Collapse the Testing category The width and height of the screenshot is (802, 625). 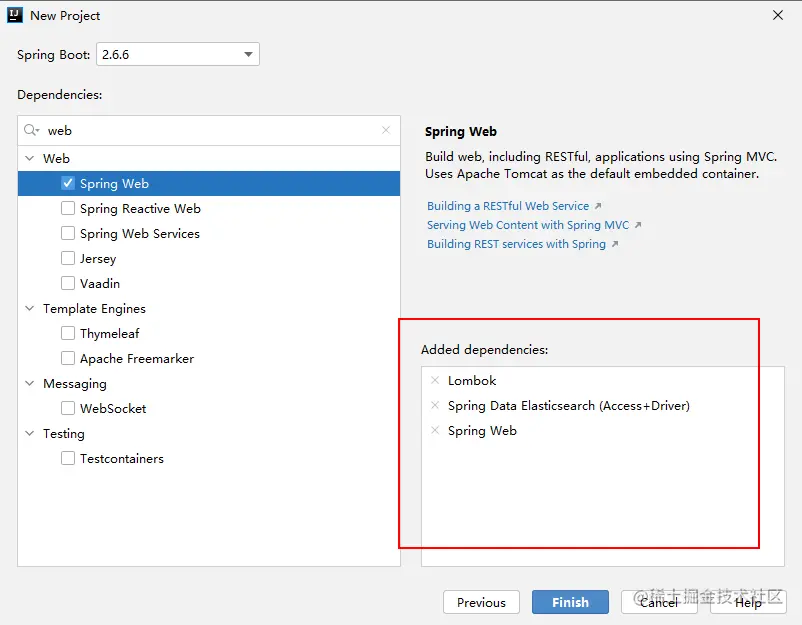tap(30, 433)
